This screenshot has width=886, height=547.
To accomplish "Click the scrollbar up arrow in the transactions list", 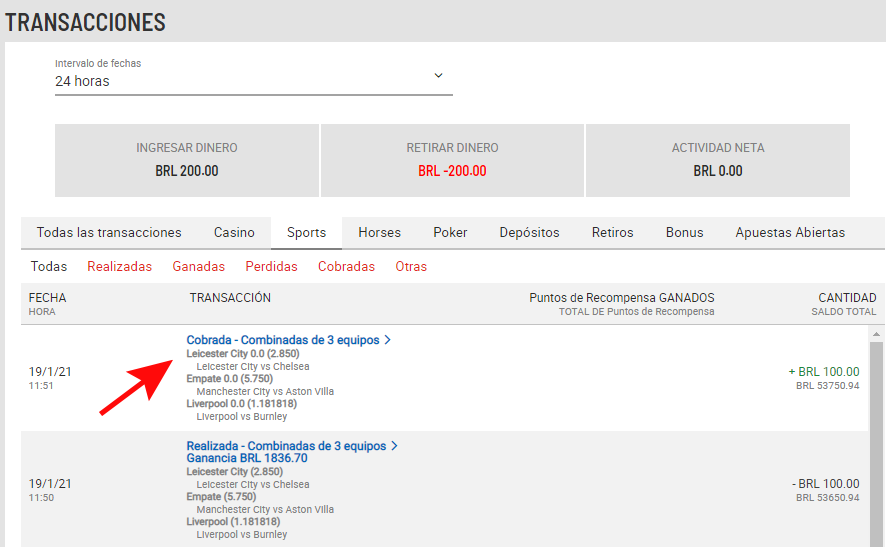I will pos(876,334).
